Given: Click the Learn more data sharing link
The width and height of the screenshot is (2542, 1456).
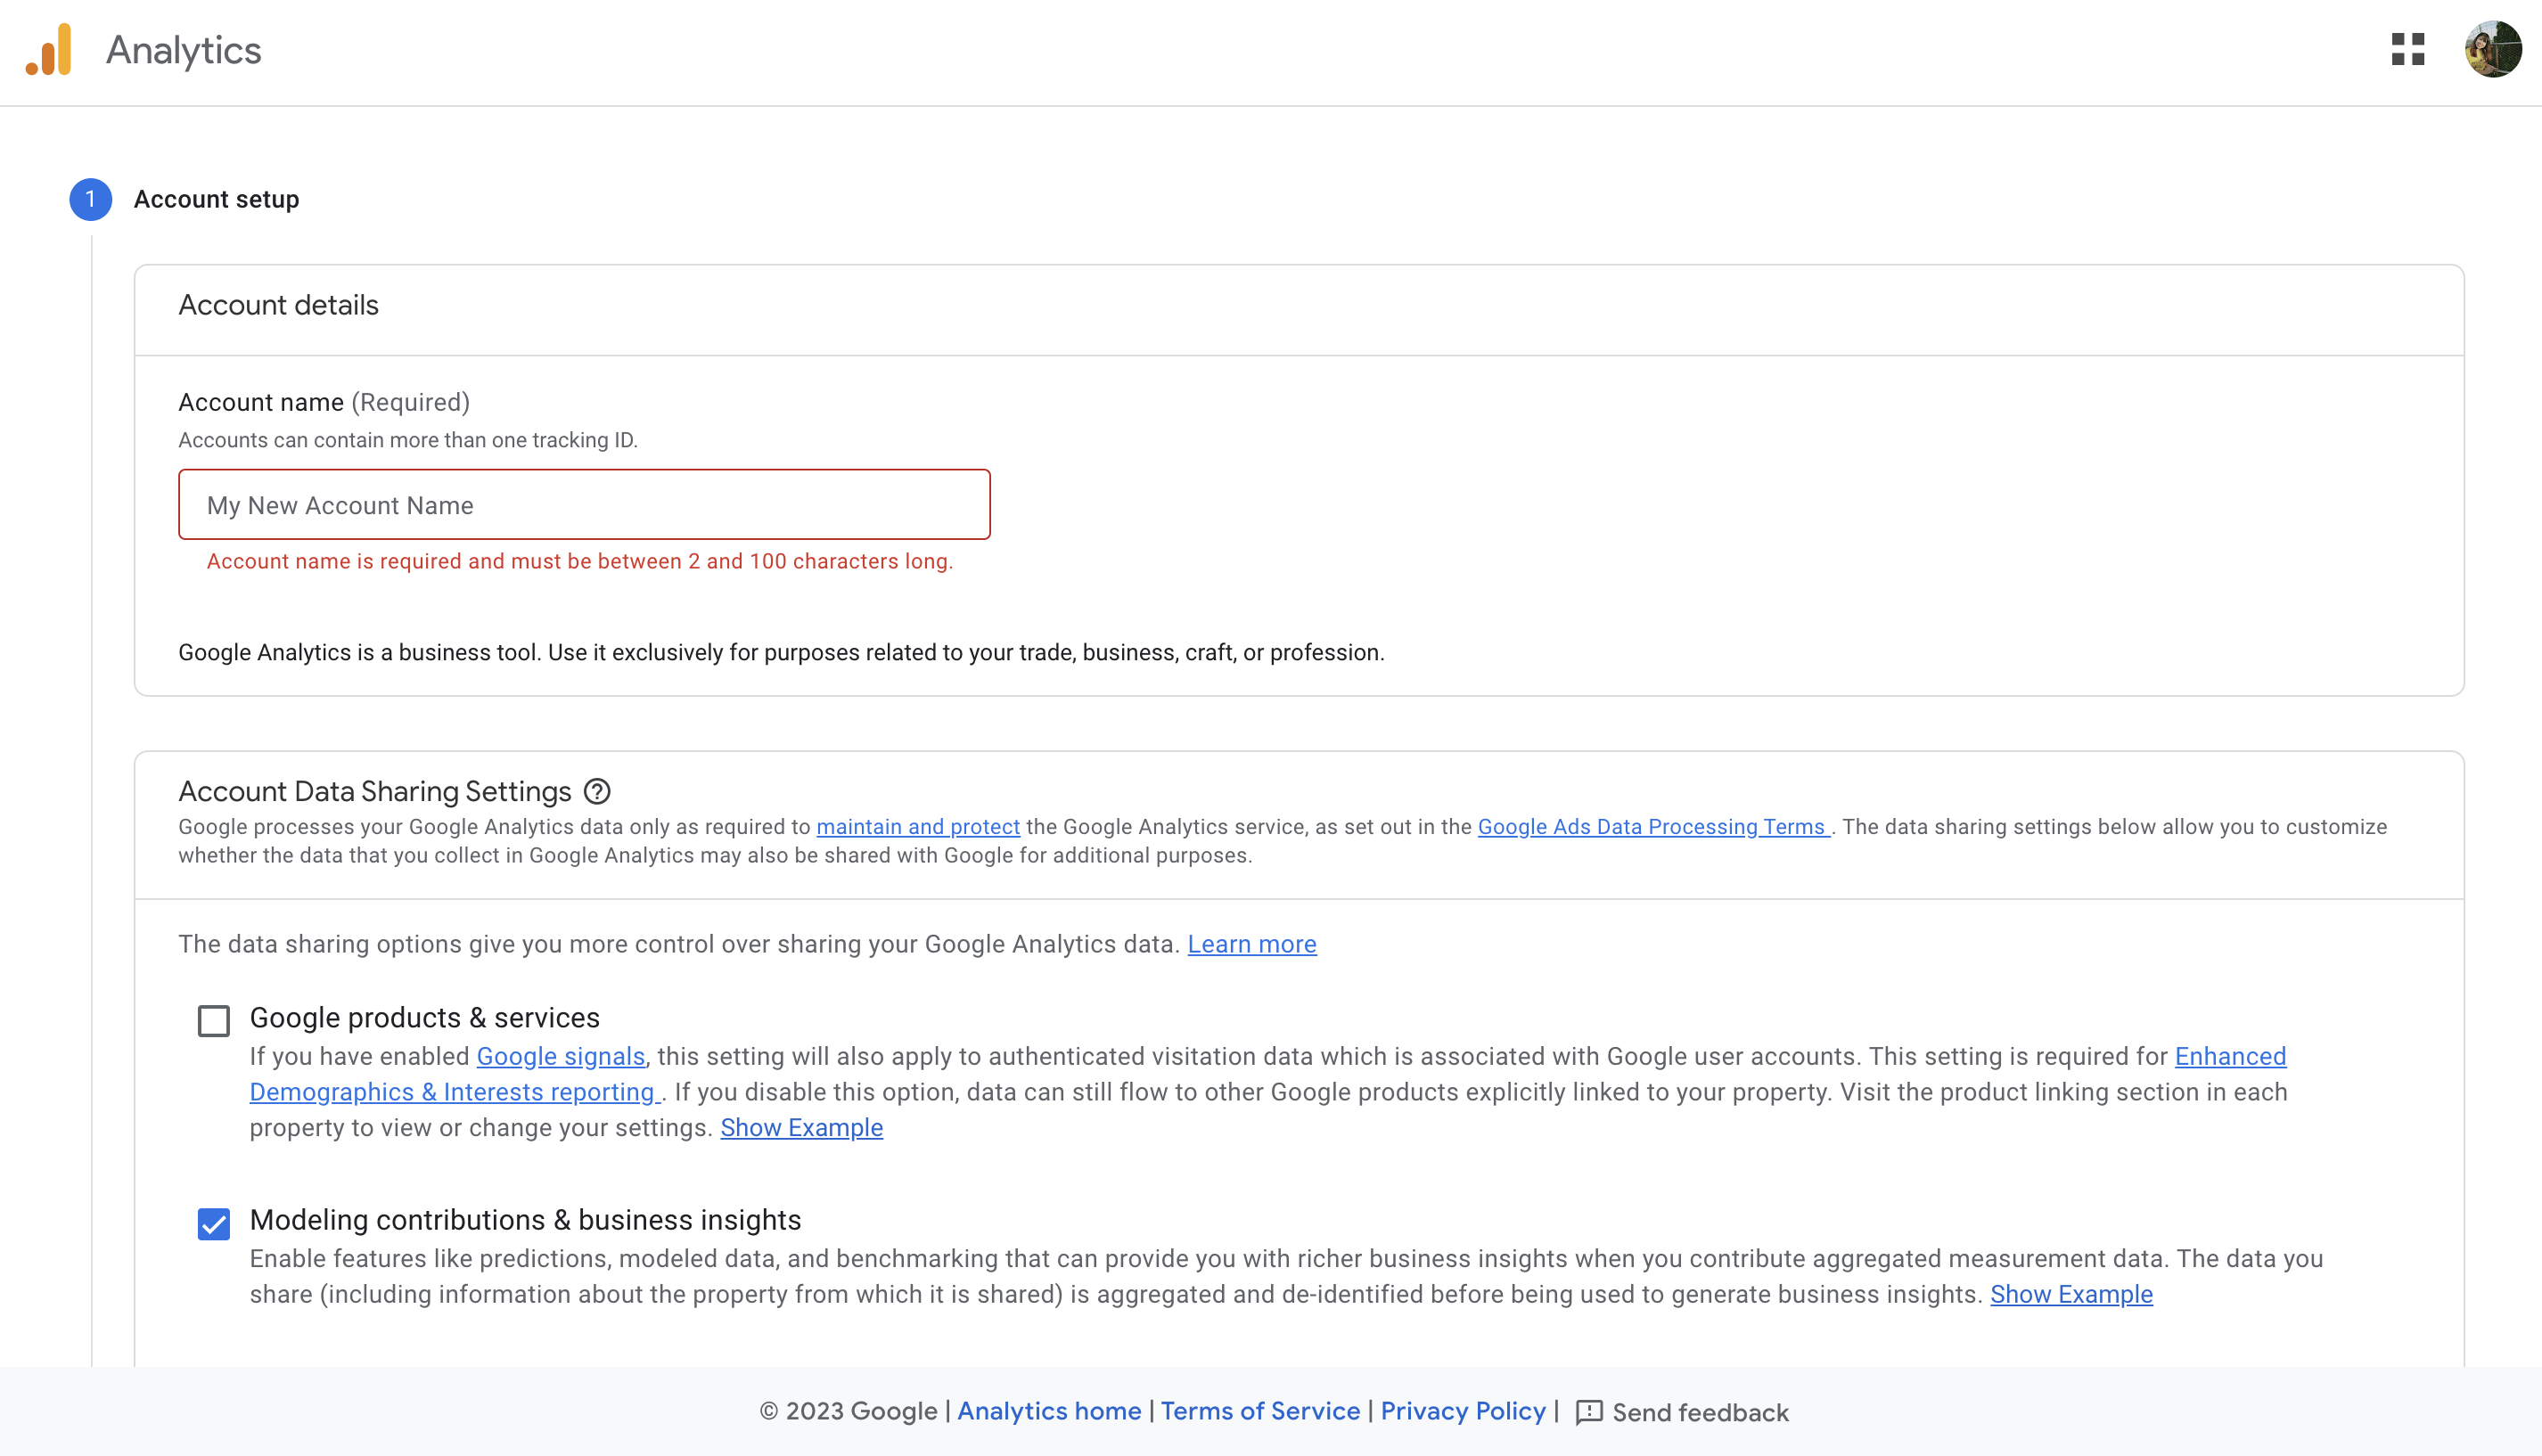Looking at the screenshot, I should point(1251,943).
